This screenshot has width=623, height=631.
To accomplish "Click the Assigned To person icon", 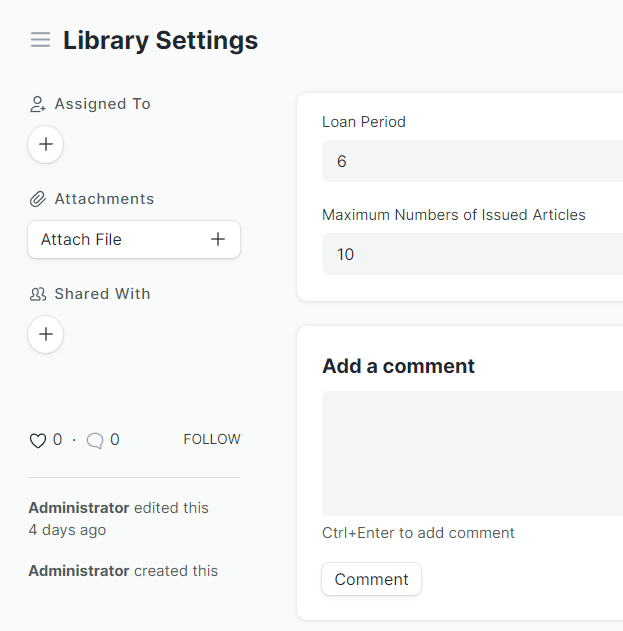I will tap(38, 104).
